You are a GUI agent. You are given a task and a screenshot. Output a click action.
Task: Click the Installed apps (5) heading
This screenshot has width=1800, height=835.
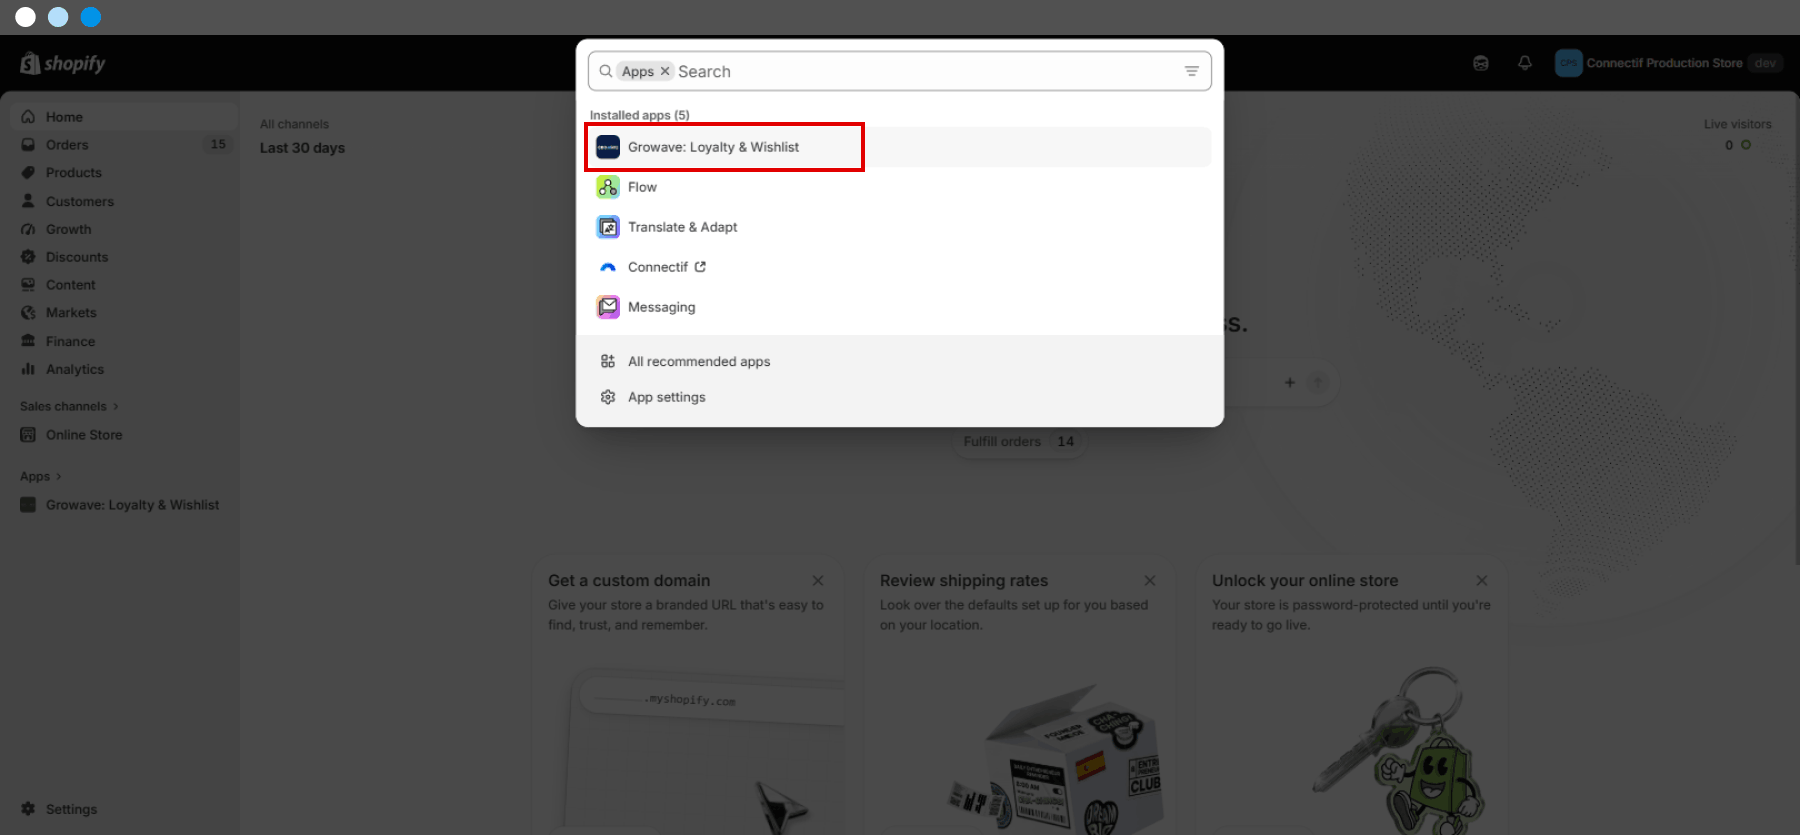coord(639,115)
